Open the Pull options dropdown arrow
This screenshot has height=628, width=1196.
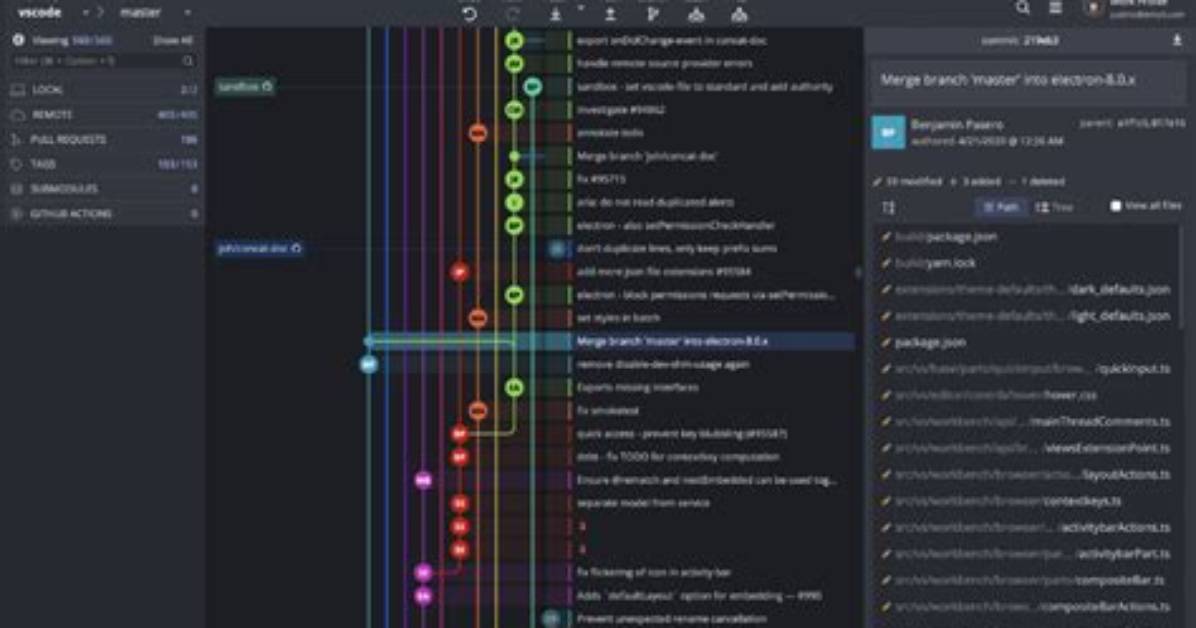pyautogui.click(x=580, y=9)
